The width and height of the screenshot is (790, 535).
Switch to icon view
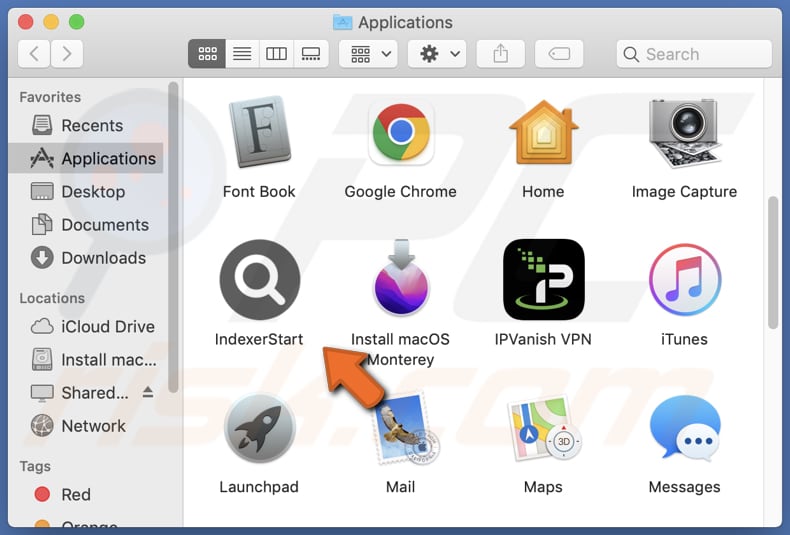(207, 53)
